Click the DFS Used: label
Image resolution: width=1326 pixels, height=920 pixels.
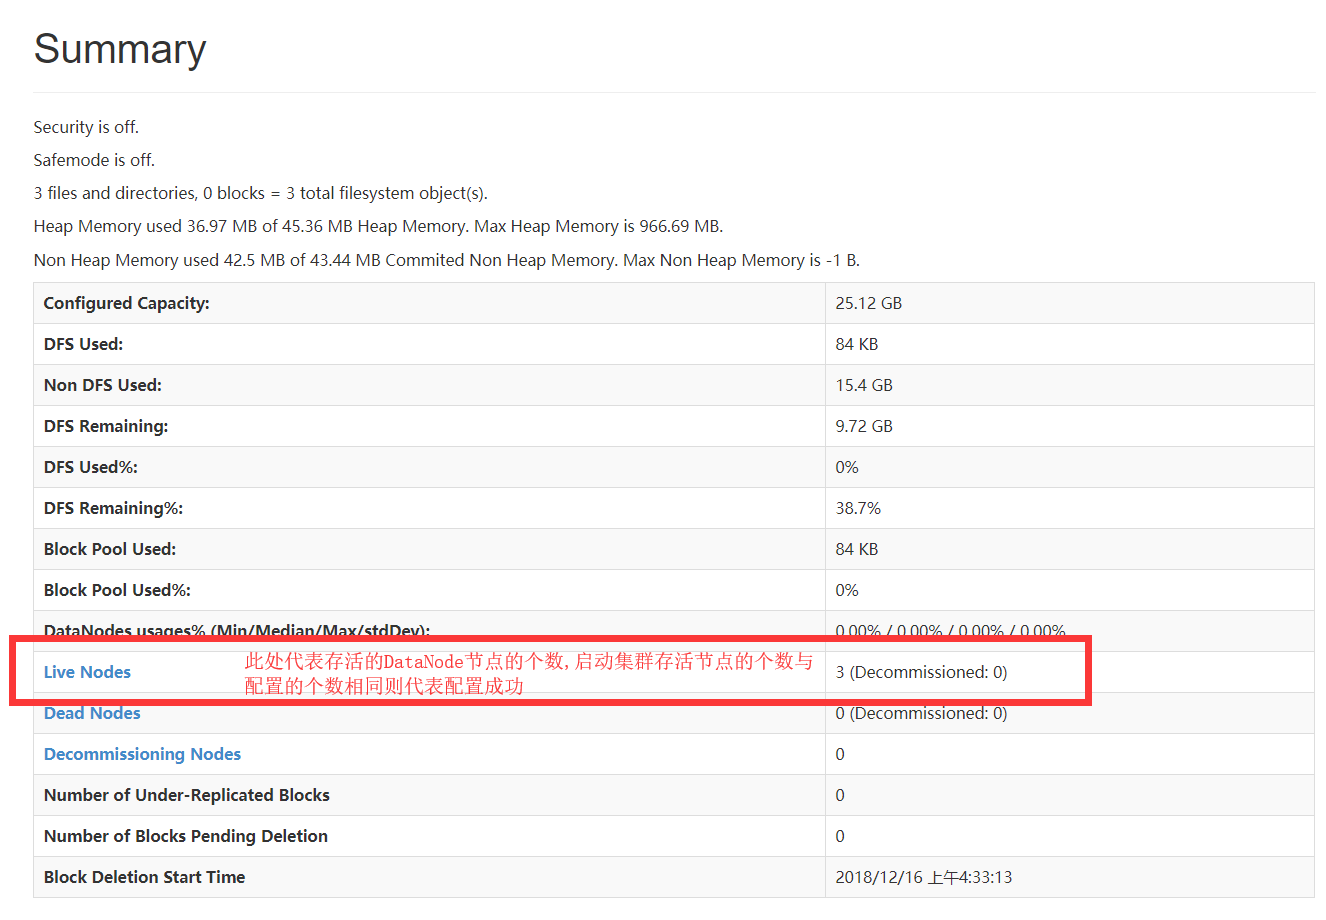pos(84,344)
